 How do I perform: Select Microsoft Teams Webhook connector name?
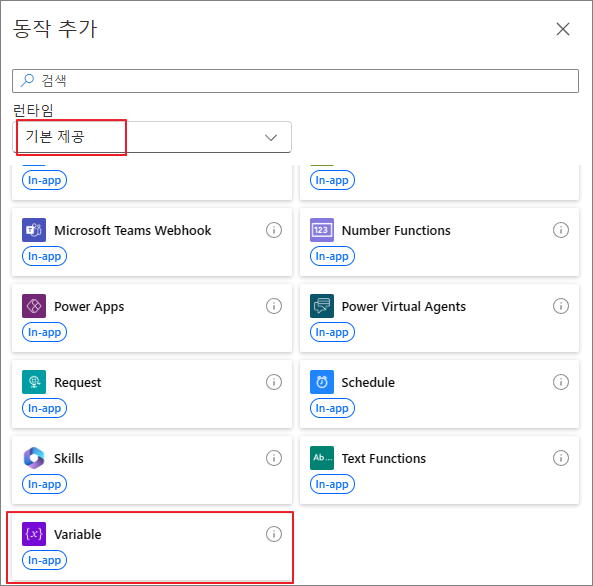[x=133, y=230]
